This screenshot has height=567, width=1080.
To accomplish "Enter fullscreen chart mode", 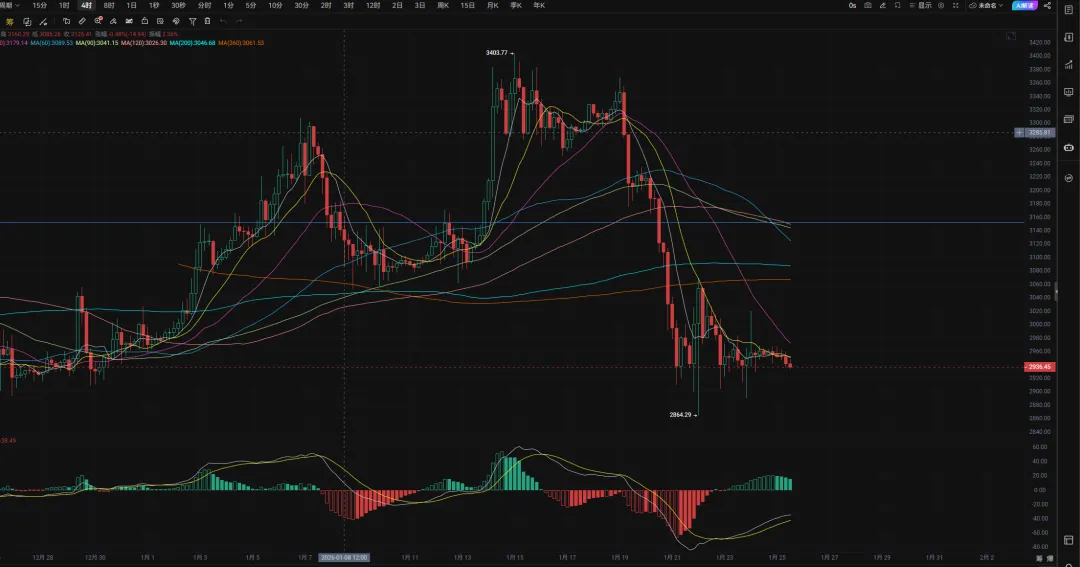I will point(957,6).
